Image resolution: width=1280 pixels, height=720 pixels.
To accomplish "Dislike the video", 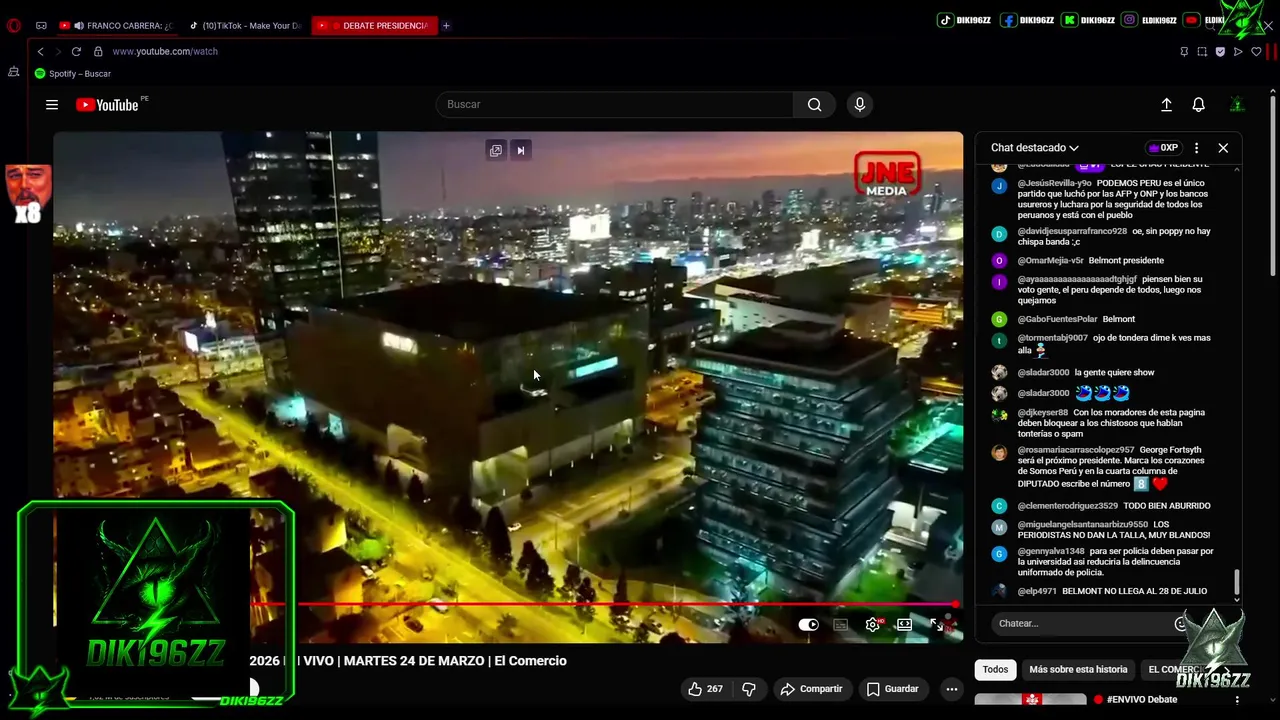I will [748, 689].
